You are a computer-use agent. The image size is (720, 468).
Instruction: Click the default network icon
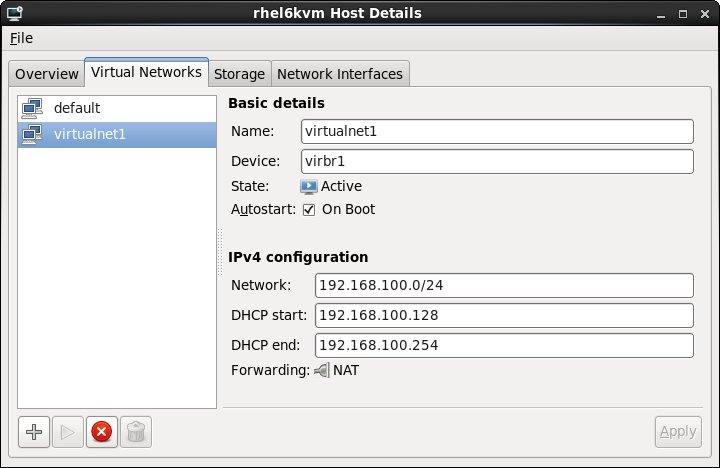[32, 108]
